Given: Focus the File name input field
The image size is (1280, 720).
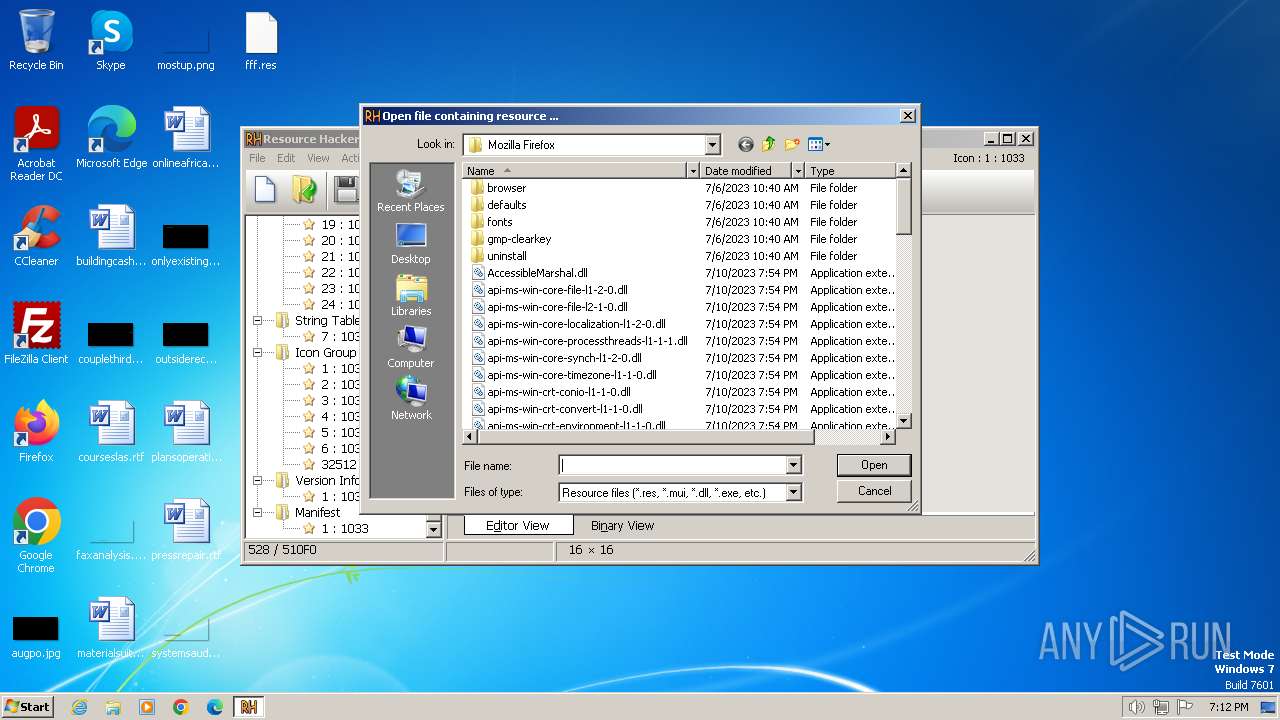Looking at the screenshot, I should tap(672, 465).
